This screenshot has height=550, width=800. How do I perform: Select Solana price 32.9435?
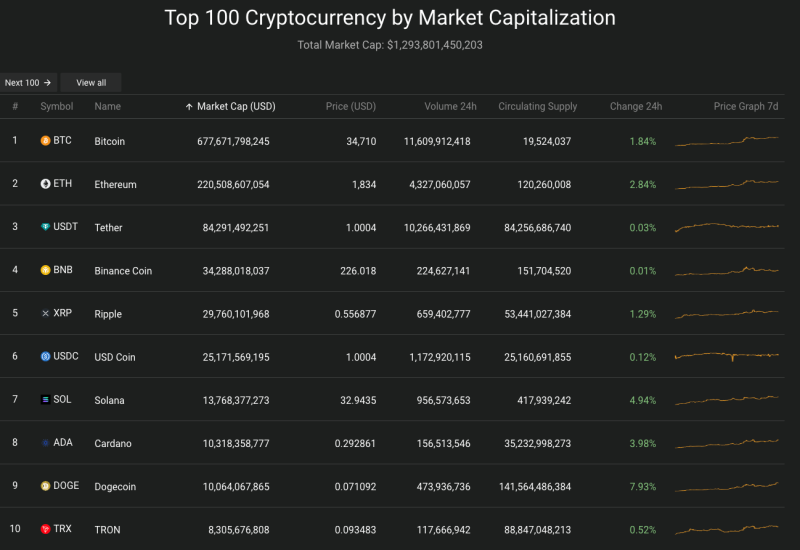pos(358,401)
